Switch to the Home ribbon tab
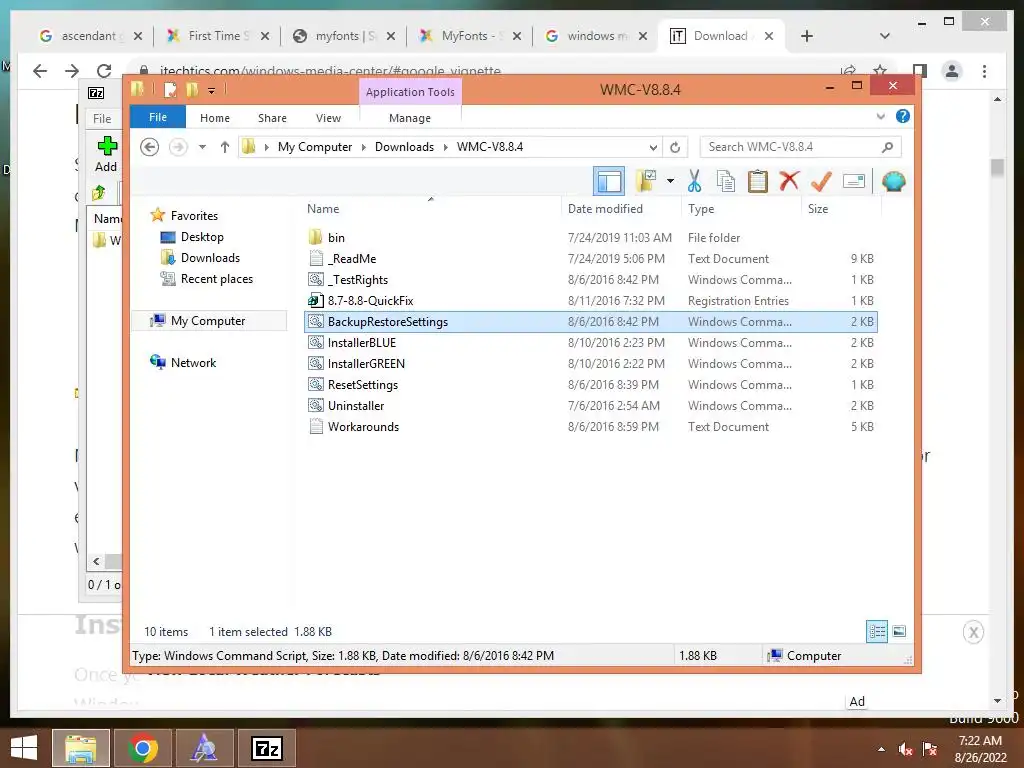This screenshot has width=1024, height=768. coord(215,118)
